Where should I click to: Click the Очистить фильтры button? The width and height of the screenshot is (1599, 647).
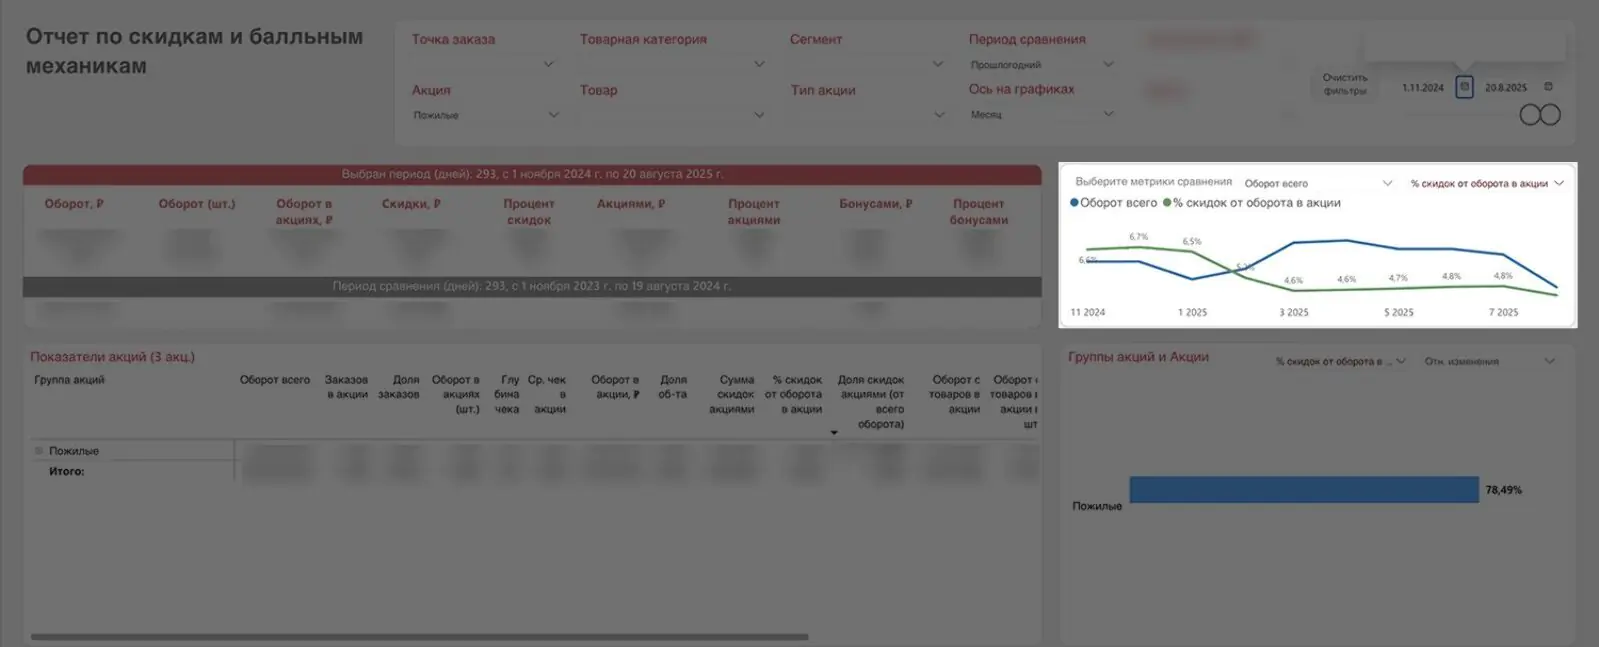(x=1344, y=84)
